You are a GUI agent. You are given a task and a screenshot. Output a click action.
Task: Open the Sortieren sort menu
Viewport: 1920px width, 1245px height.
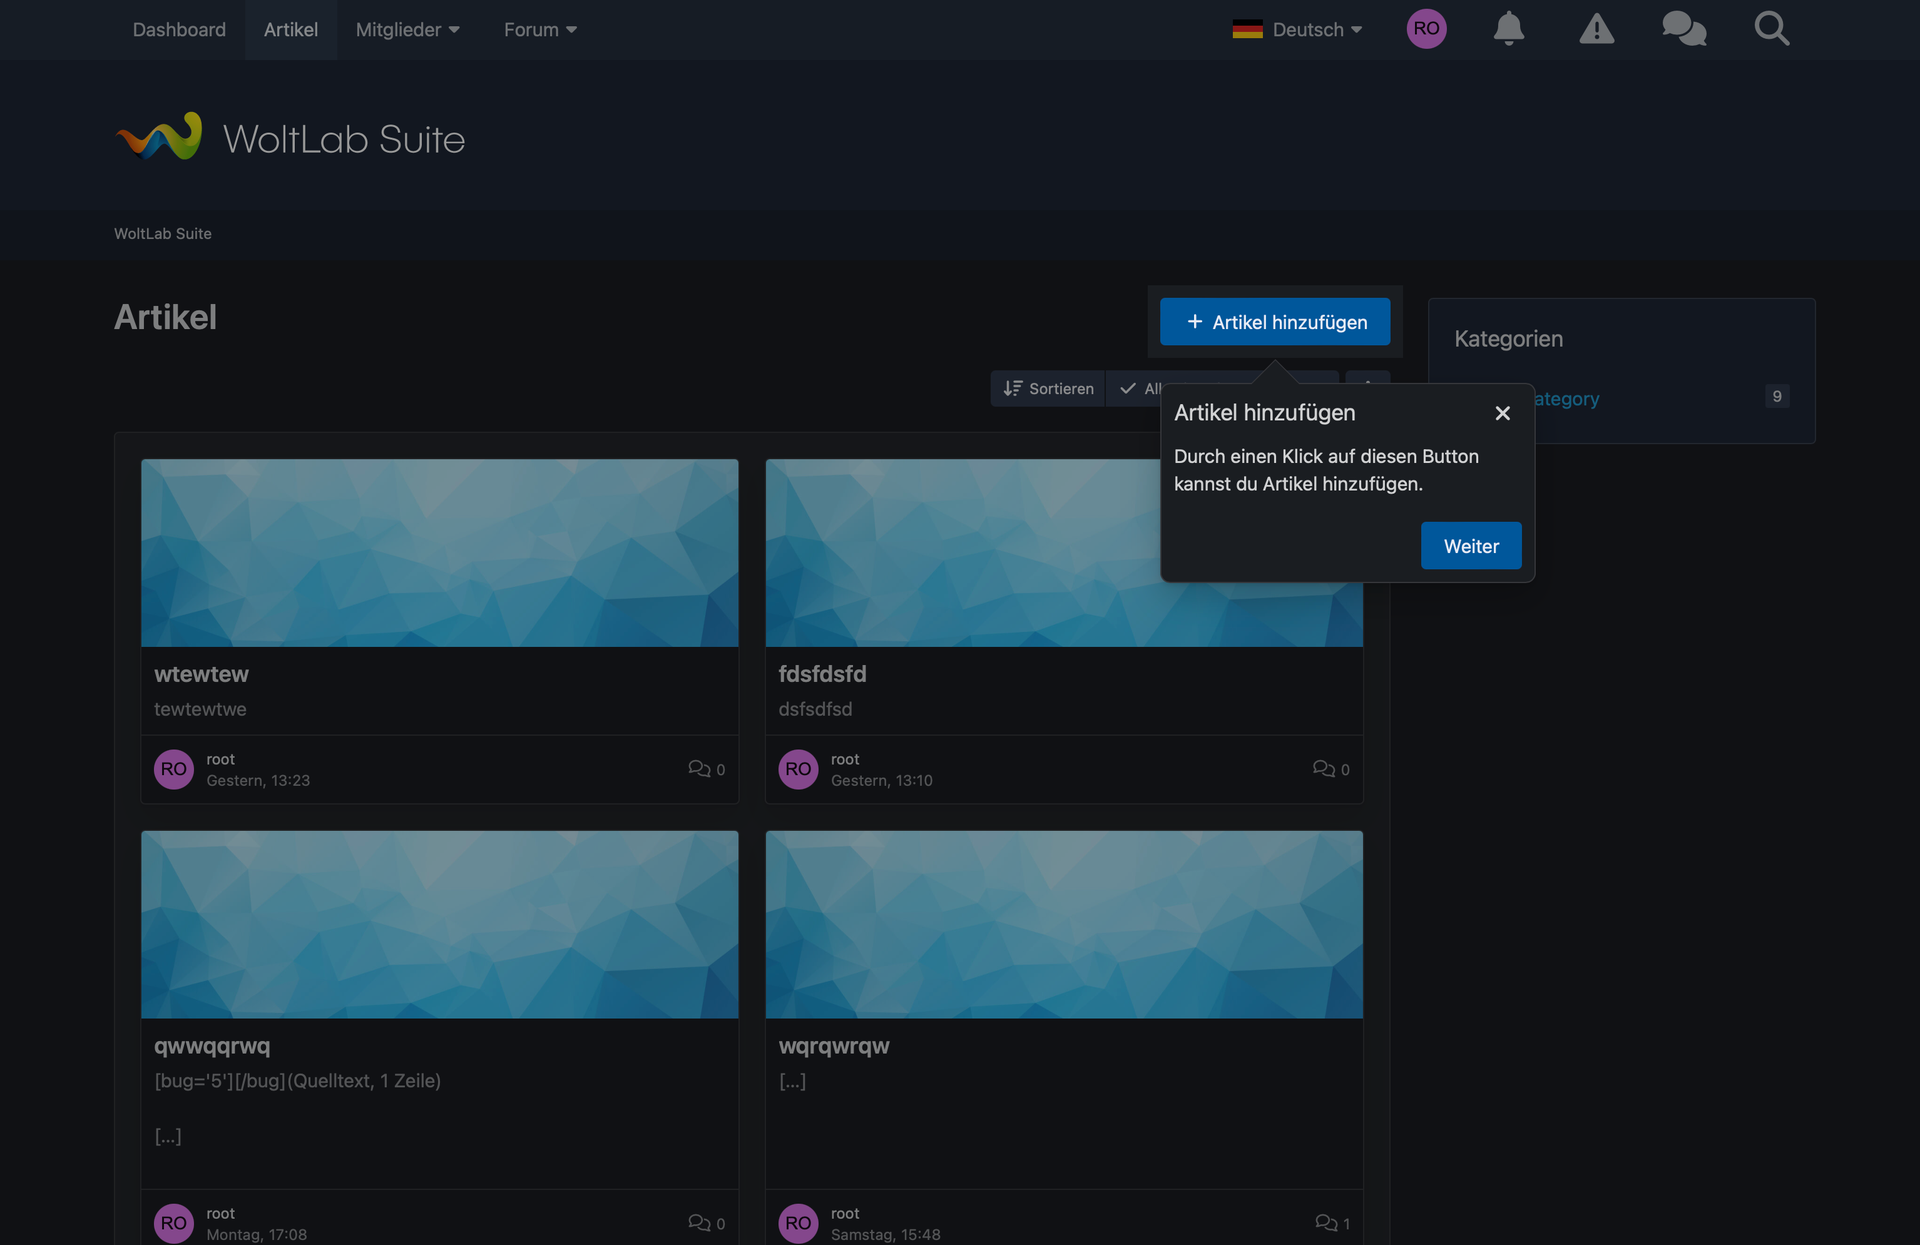[1048, 388]
